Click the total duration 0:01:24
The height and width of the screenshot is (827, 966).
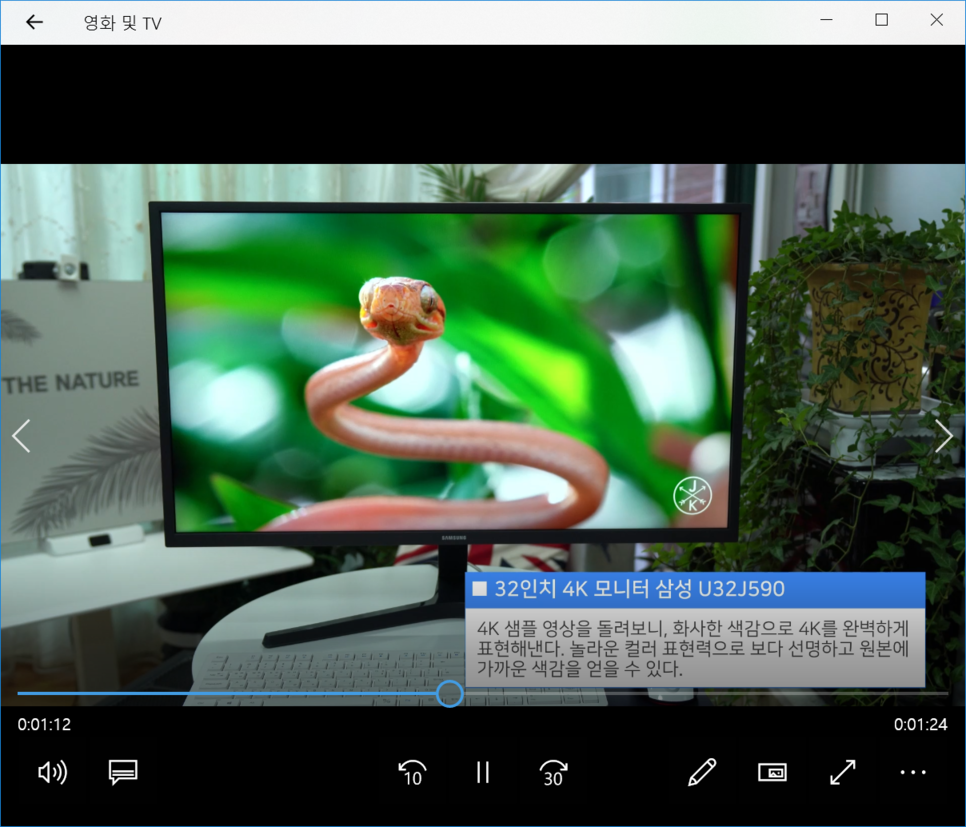click(x=920, y=724)
